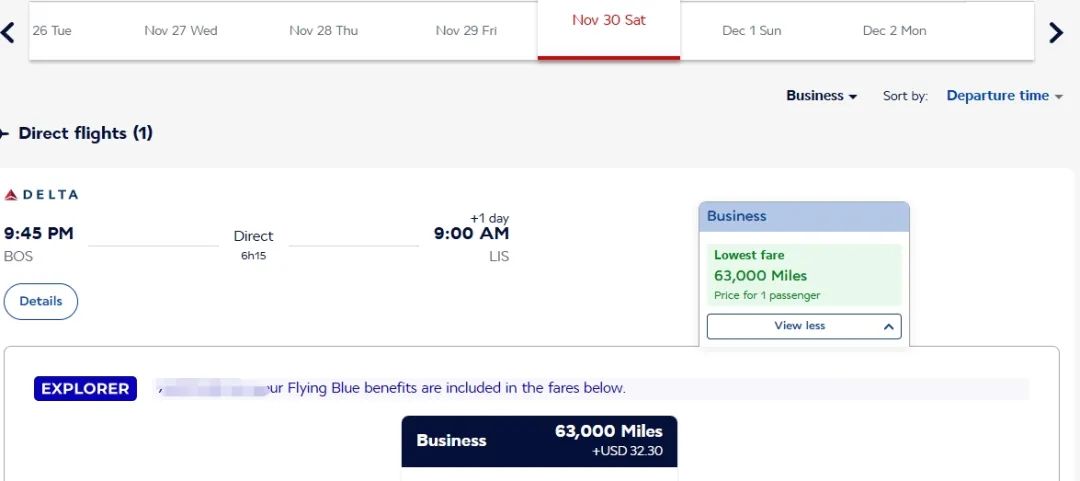Collapse fares with View less
Viewport: 1080px width, 481px height.
(x=799, y=326)
